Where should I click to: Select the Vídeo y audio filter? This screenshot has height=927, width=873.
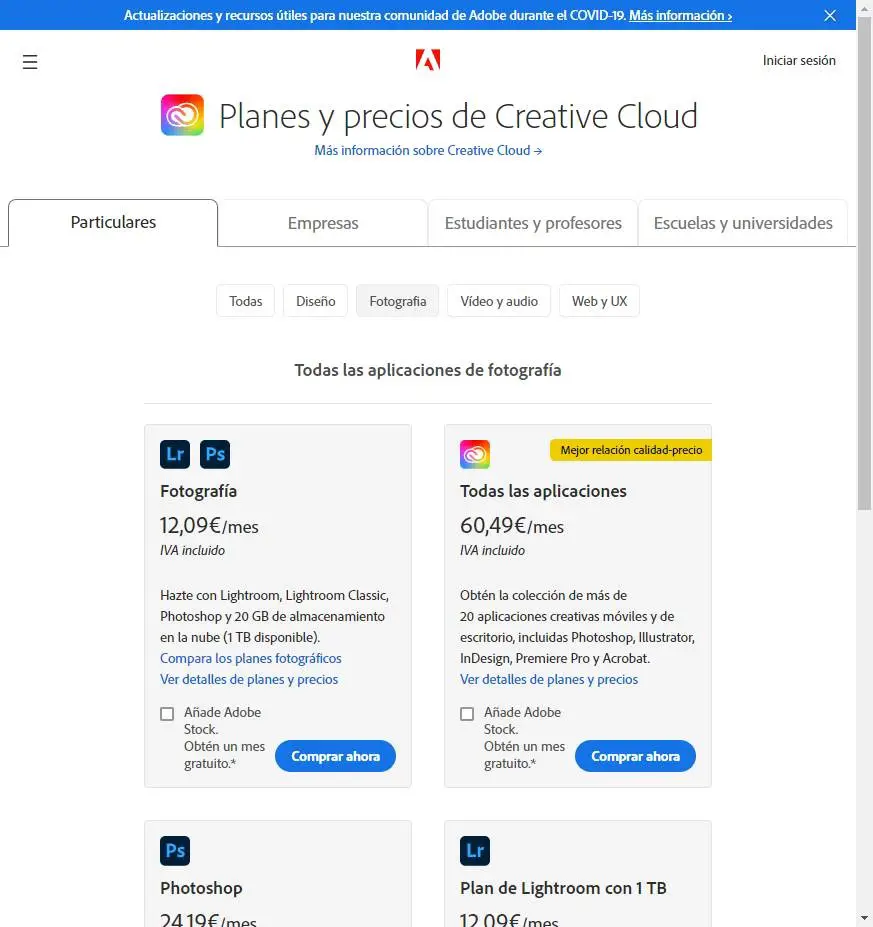click(499, 301)
